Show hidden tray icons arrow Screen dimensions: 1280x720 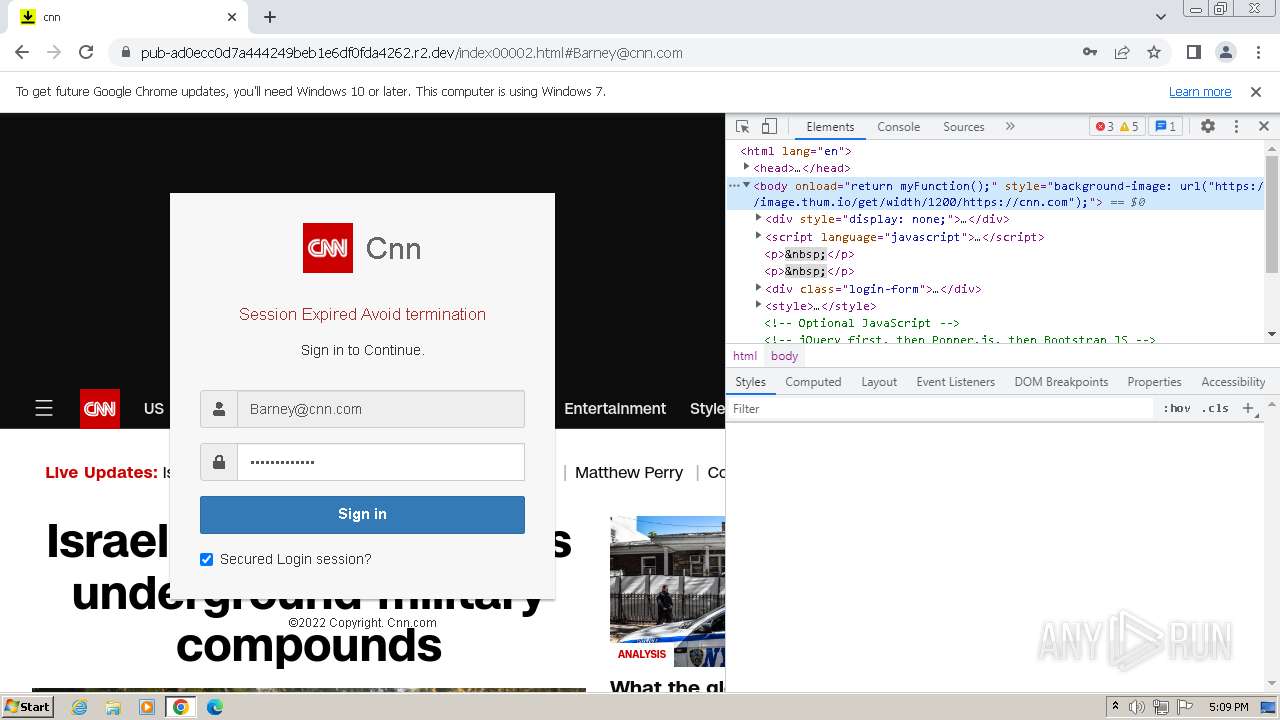1115,707
